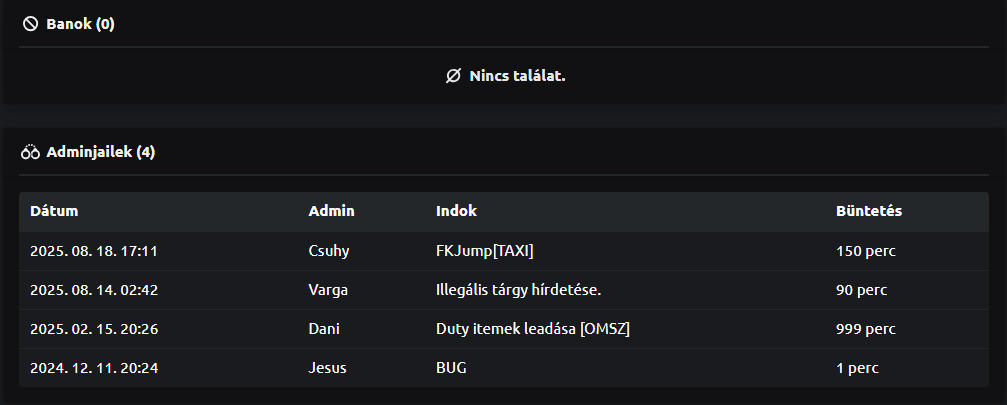Sort by the Admin column header

pyautogui.click(x=331, y=211)
